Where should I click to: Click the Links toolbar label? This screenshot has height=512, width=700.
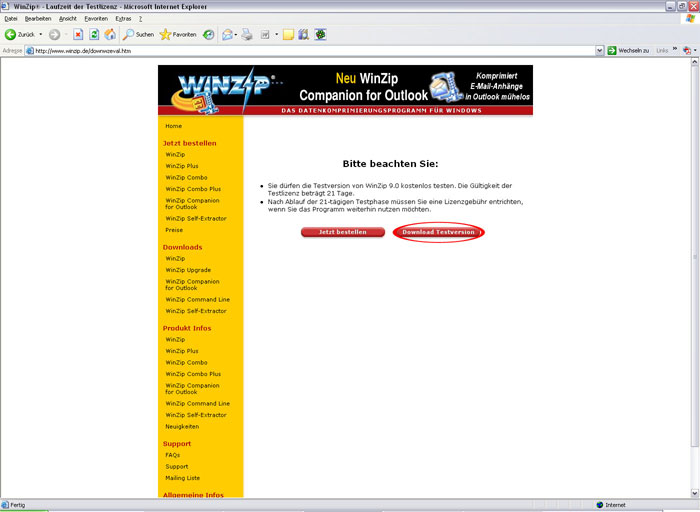662,51
